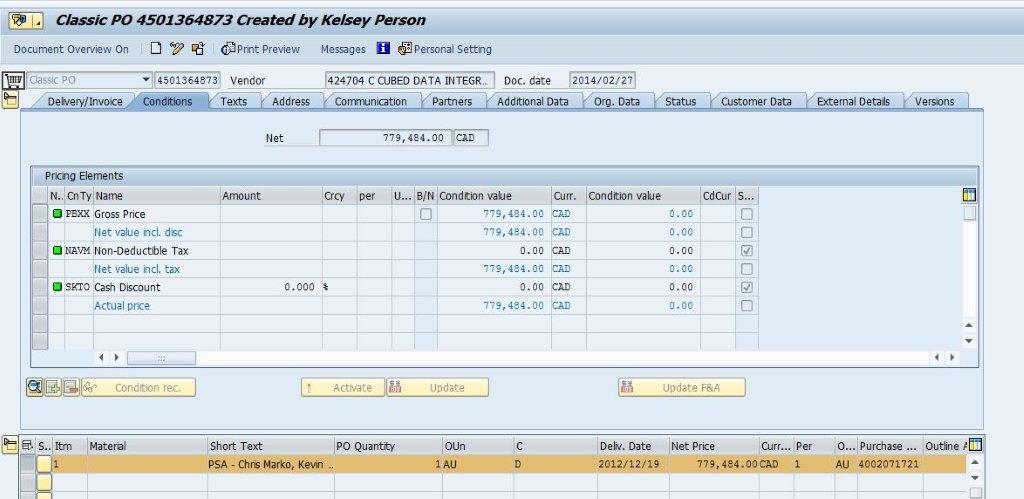Open the Classic PO document type dropdown
This screenshot has width=1024, height=499.
tap(146, 80)
